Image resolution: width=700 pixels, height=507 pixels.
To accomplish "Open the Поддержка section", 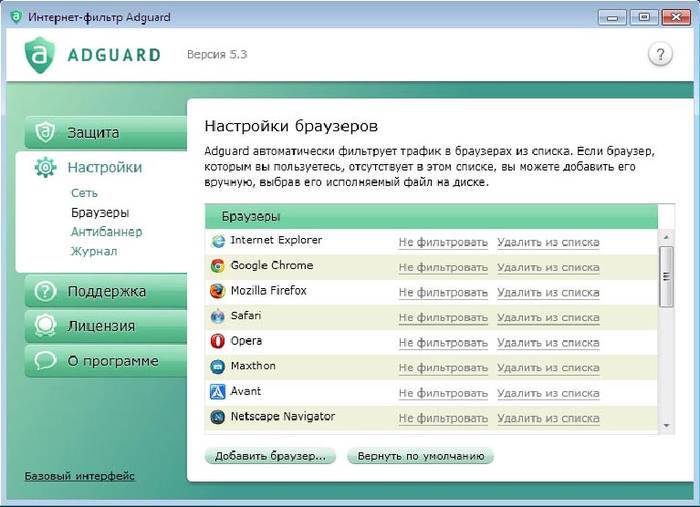I will click(106, 291).
